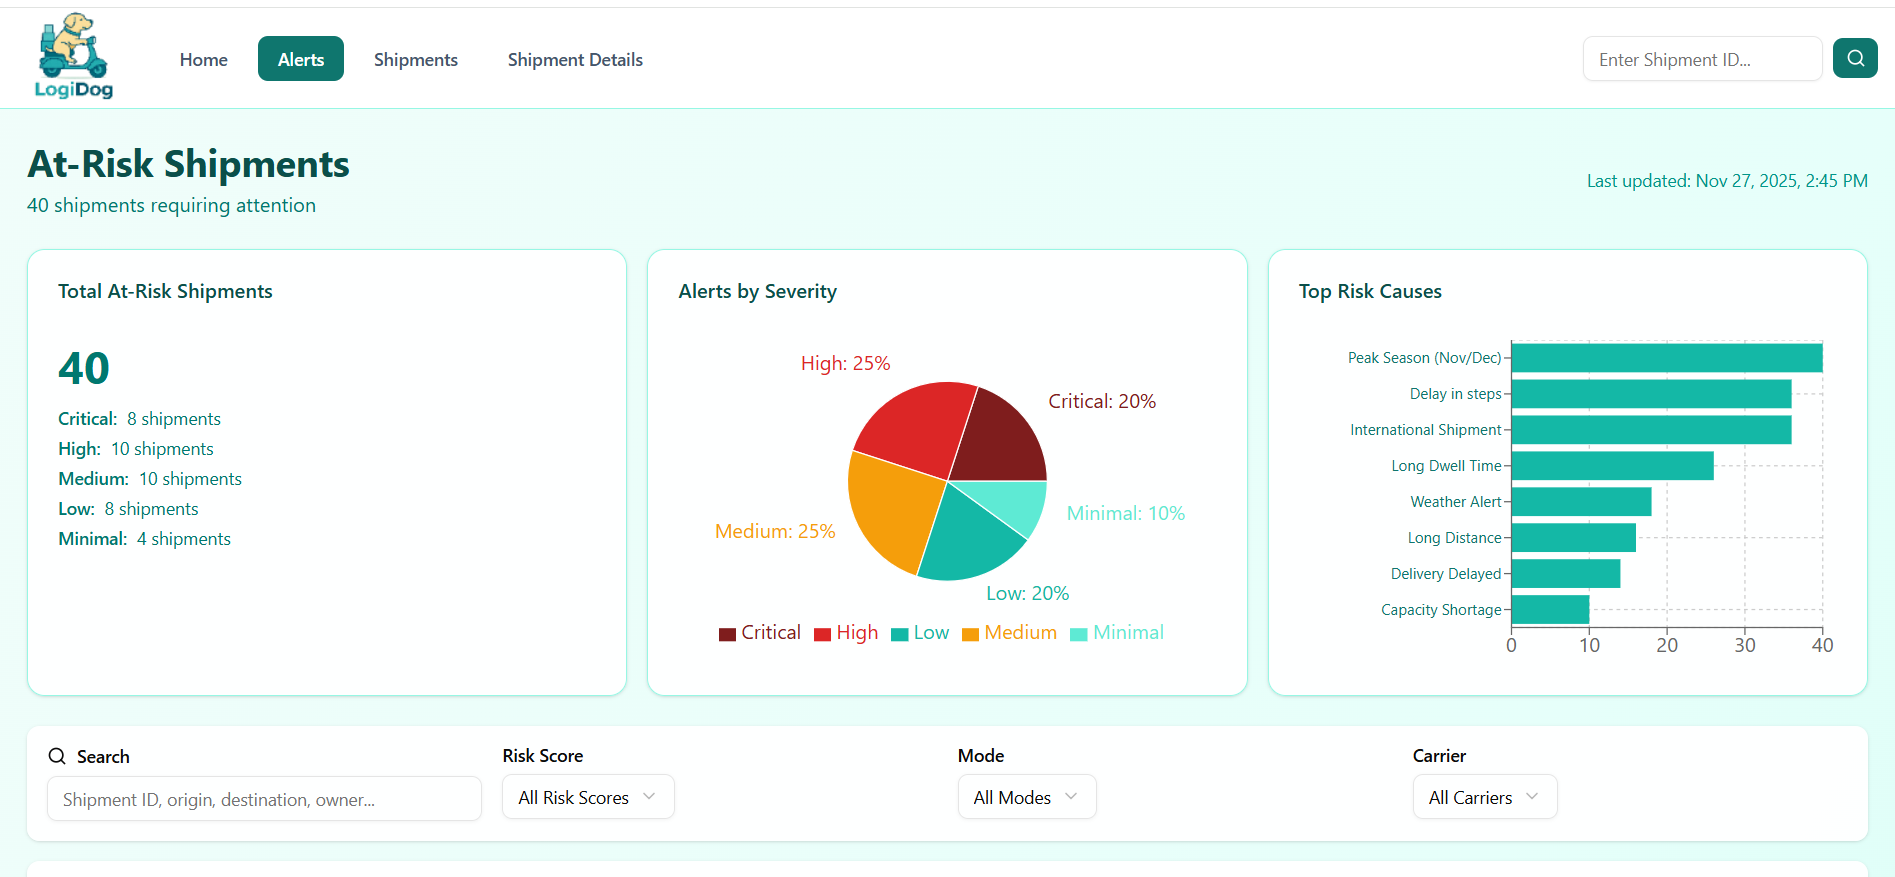Click the Delivery Delayed bar
Screen dimensions: 1895x877
[1566, 574]
